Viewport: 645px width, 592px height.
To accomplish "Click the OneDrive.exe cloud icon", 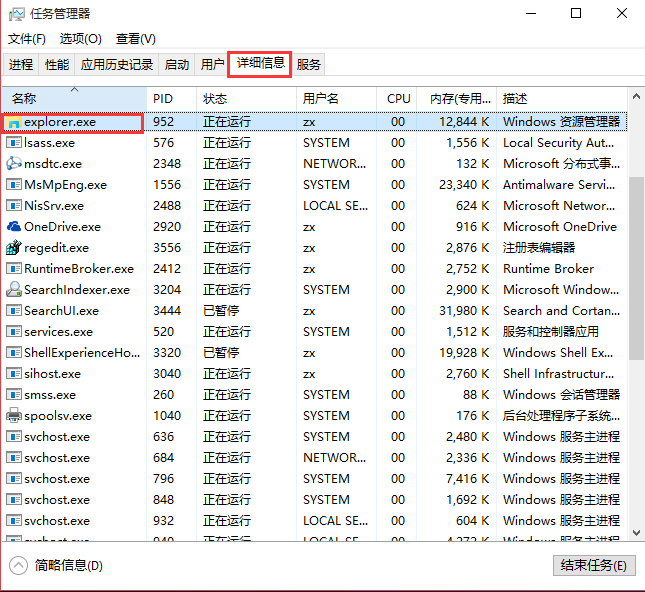I will 14,227.
